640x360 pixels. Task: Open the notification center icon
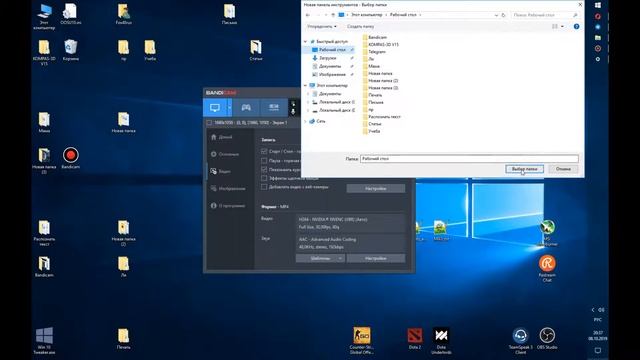pos(598,350)
